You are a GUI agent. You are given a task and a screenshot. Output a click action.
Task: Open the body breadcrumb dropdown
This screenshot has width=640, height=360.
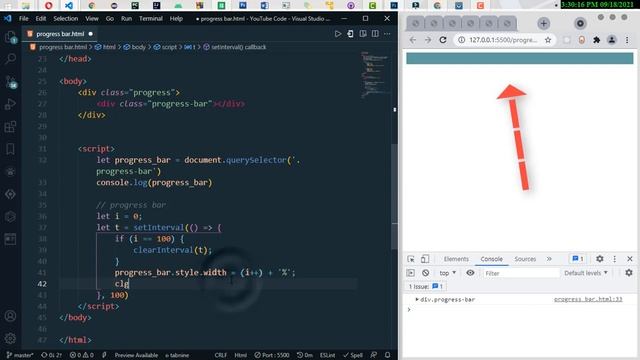click(134, 47)
